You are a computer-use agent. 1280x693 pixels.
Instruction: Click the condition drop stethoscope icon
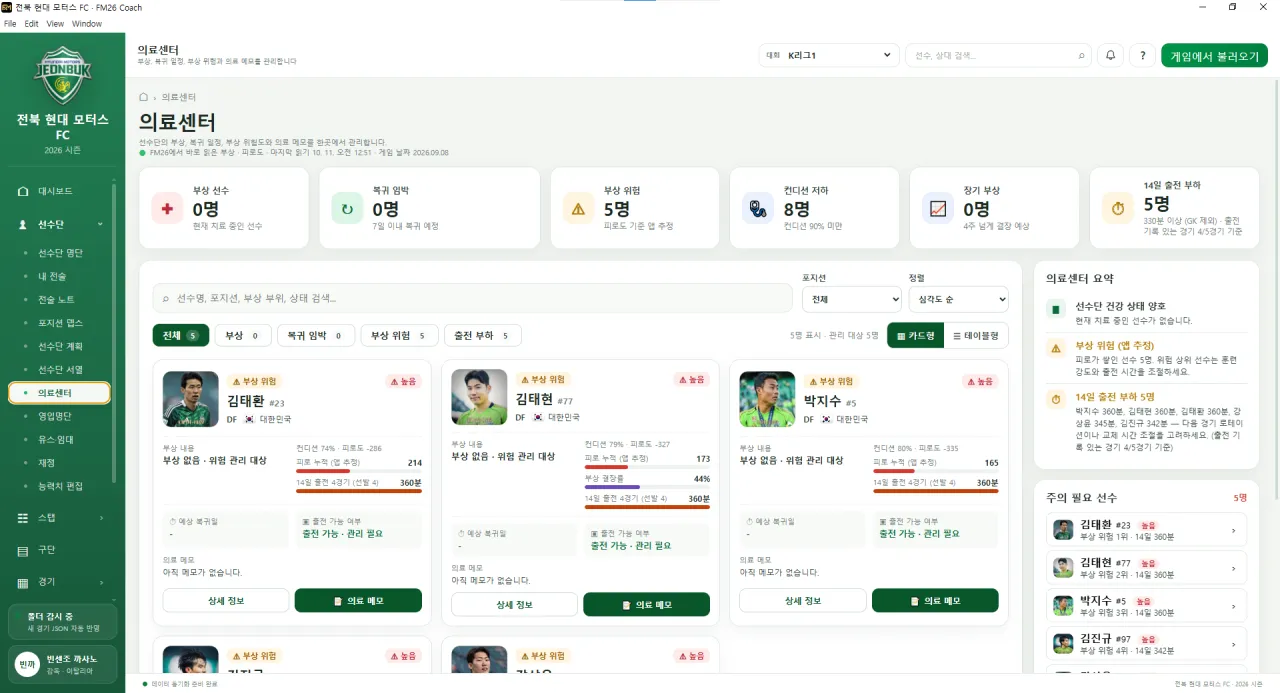coord(758,209)
